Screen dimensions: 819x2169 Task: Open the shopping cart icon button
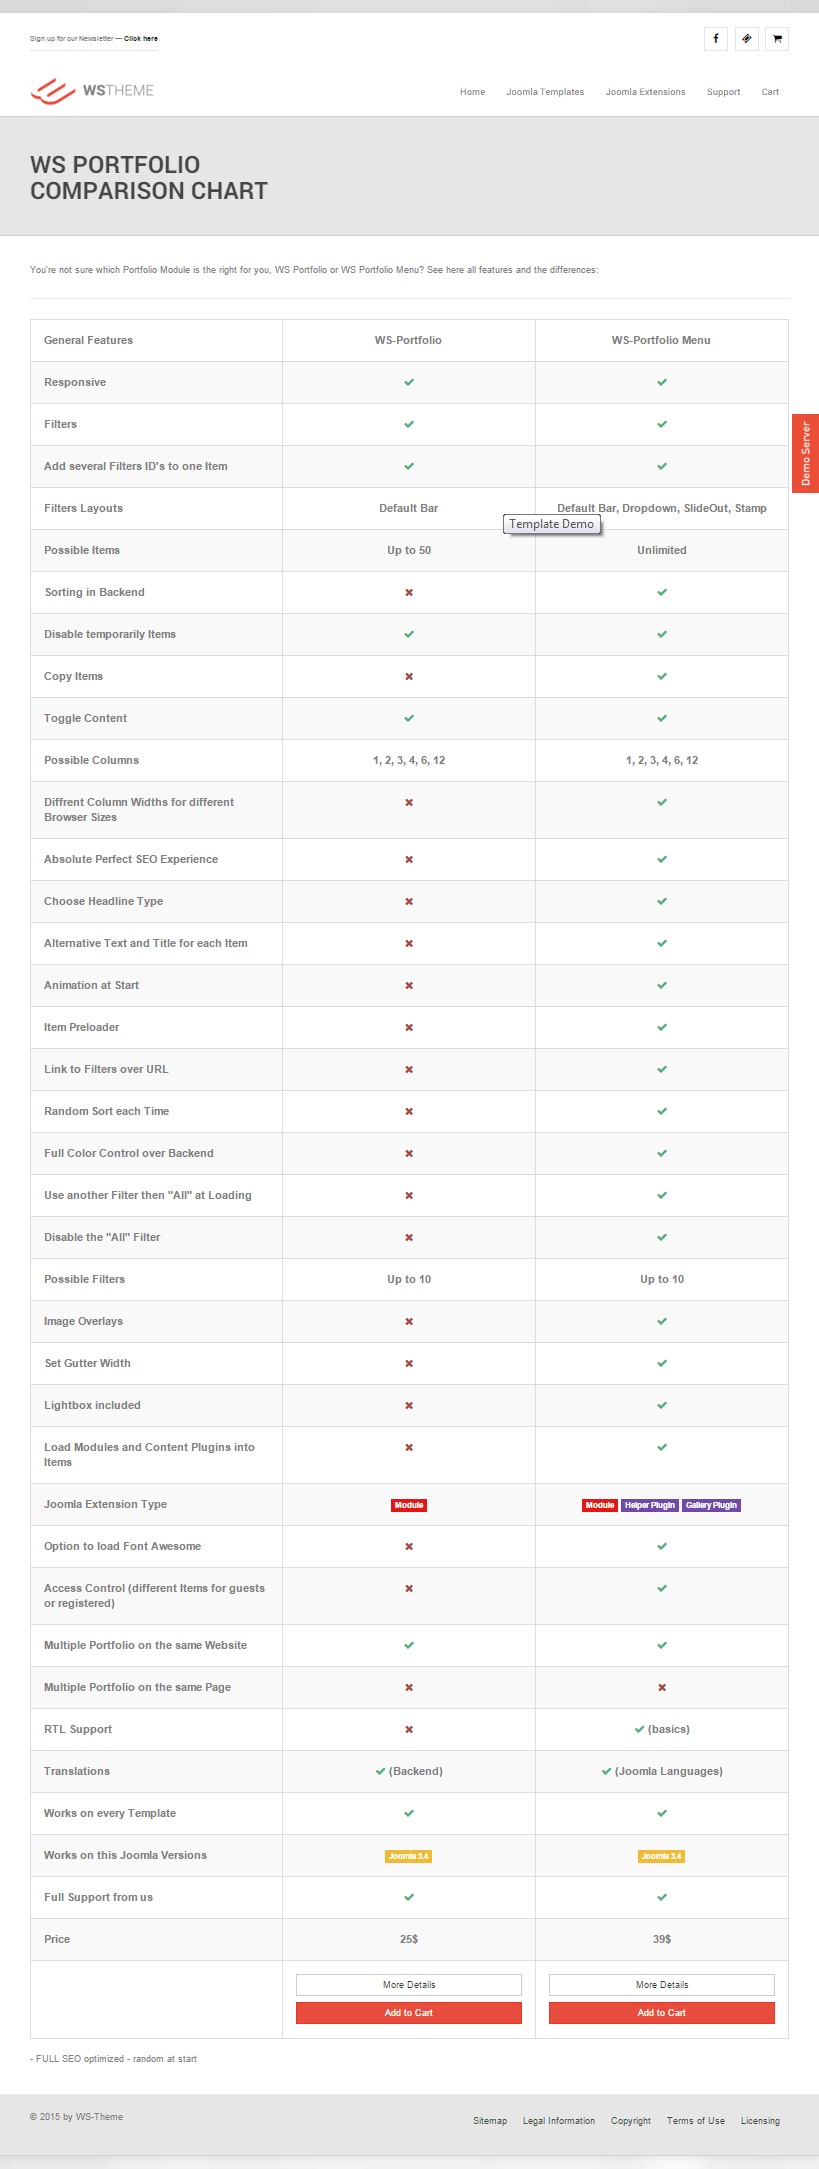[x=777, y=39]
